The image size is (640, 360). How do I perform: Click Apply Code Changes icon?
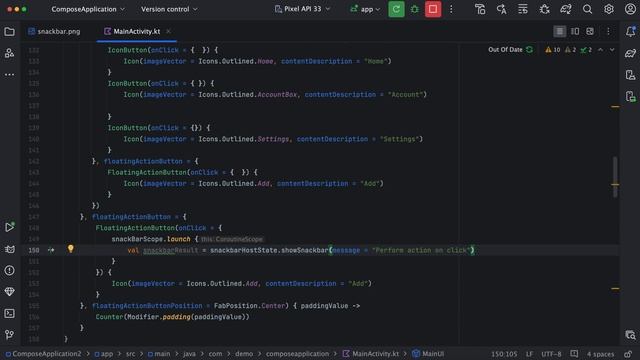(x=523, y=9)
